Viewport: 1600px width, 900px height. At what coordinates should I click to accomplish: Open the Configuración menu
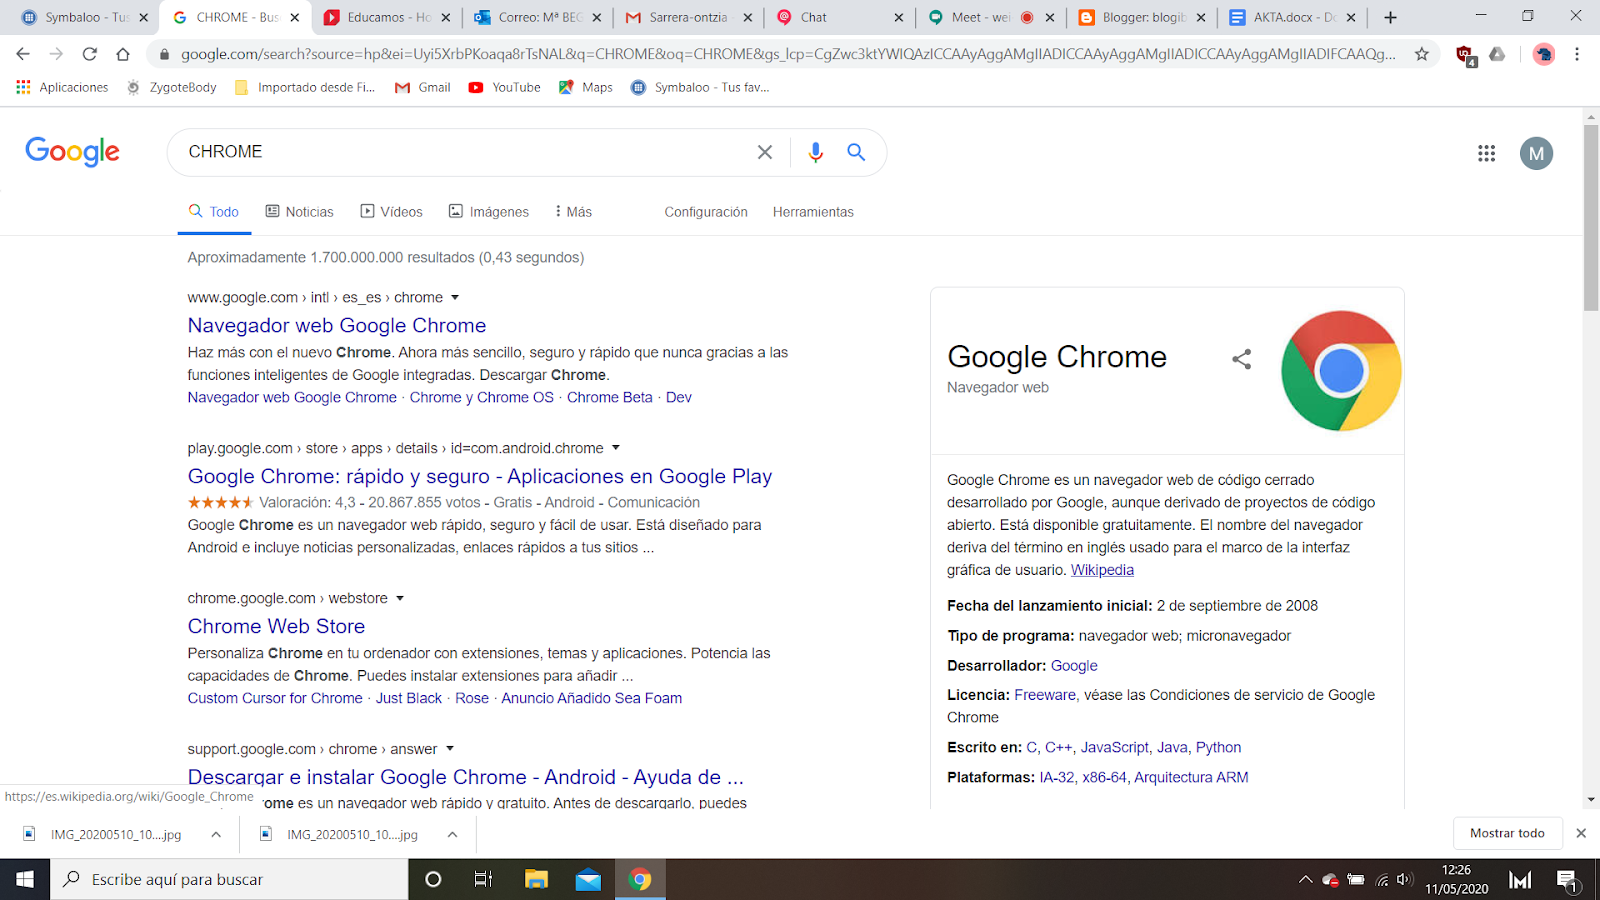point(706,212)
